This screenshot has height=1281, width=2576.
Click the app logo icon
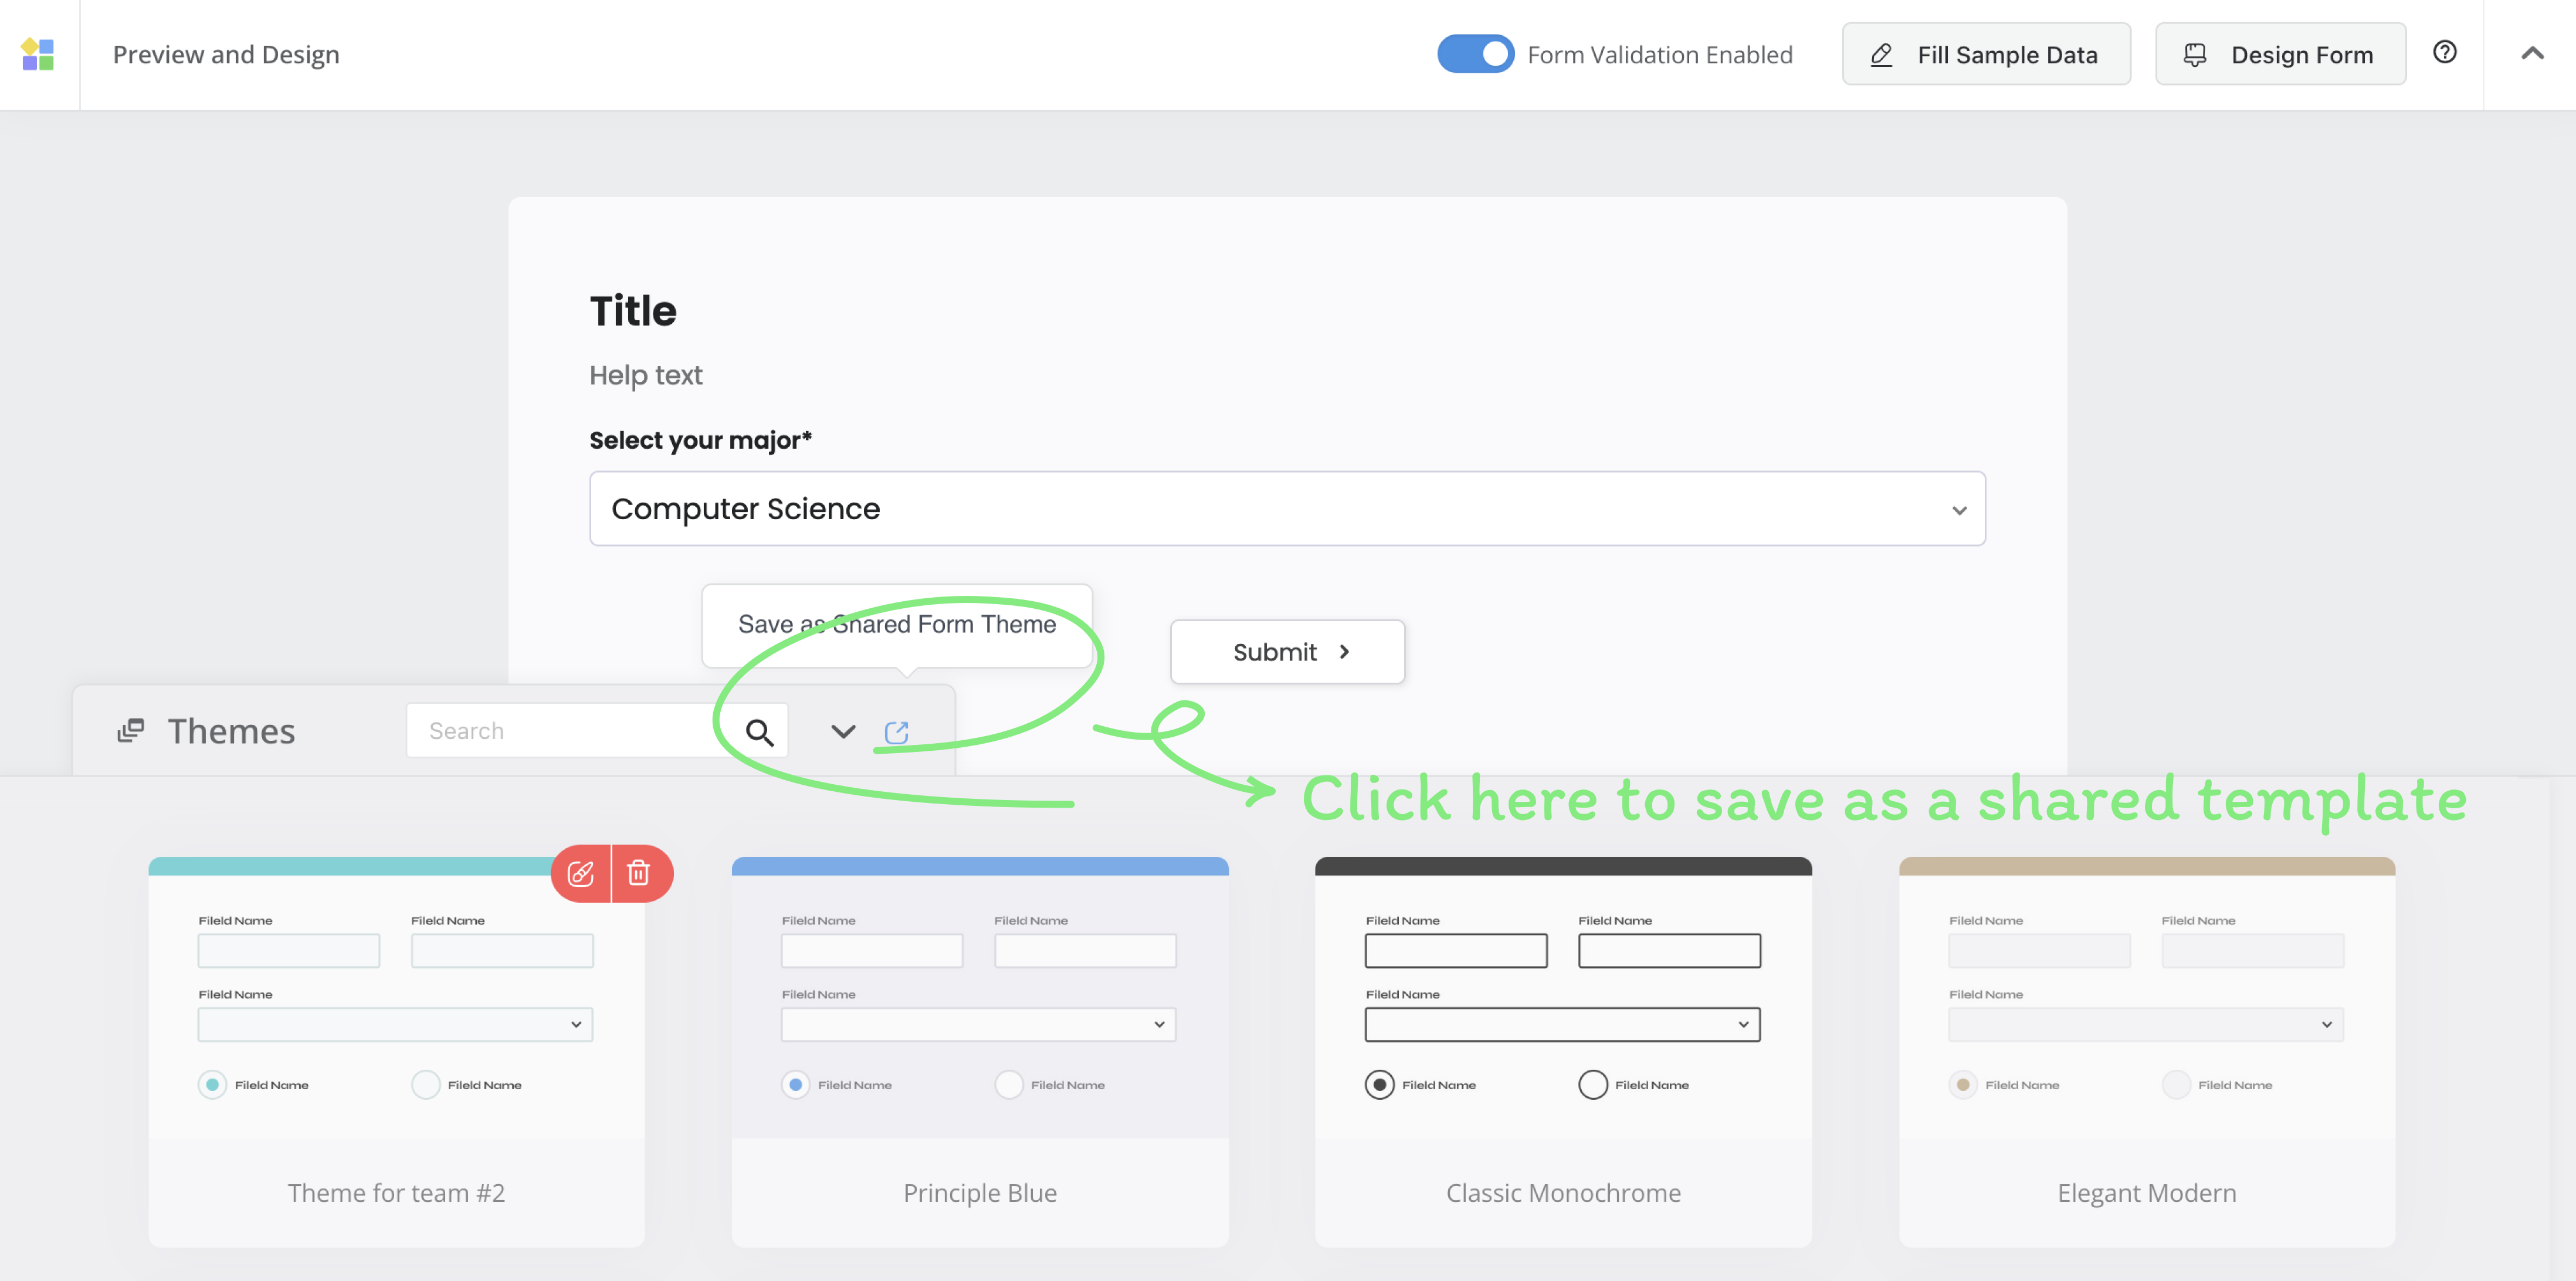point(38,54)
